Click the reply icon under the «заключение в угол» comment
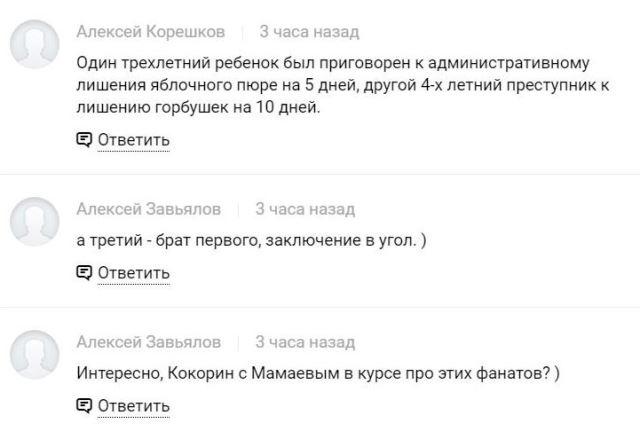This screenshot has height=439, width=640. click(x=84, y=273)
